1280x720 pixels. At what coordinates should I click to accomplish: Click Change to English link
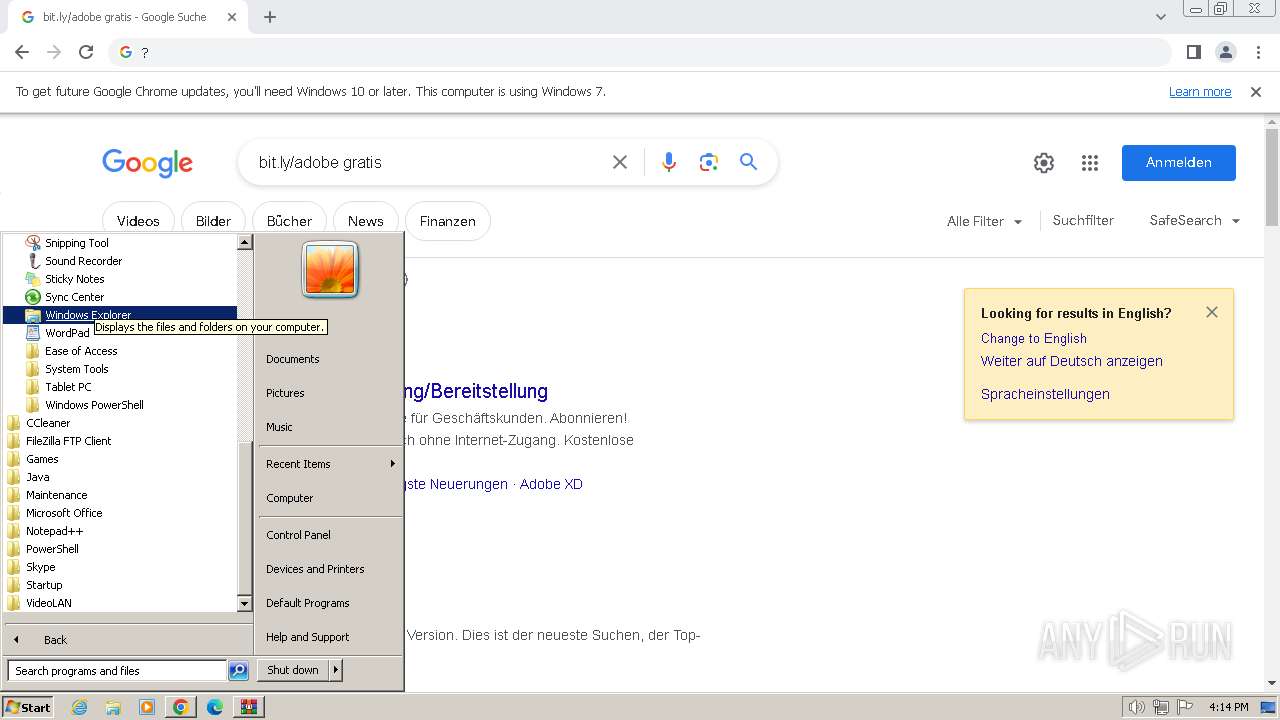tap(1033, 338)
